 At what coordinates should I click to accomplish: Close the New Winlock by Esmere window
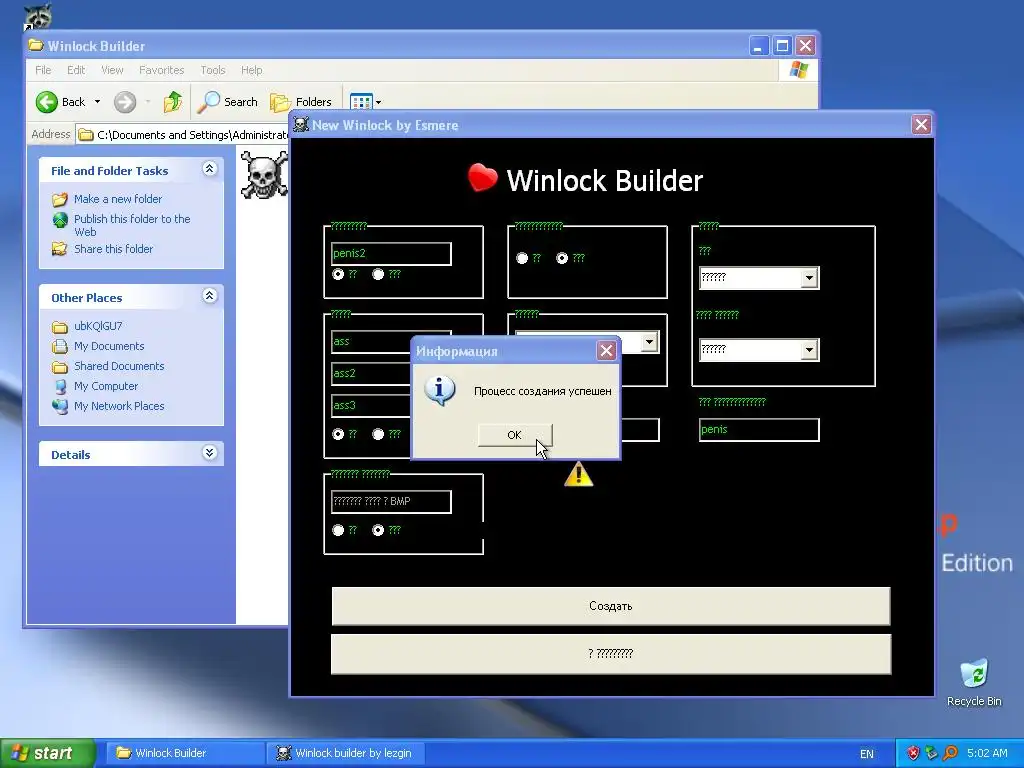(921, 125)
